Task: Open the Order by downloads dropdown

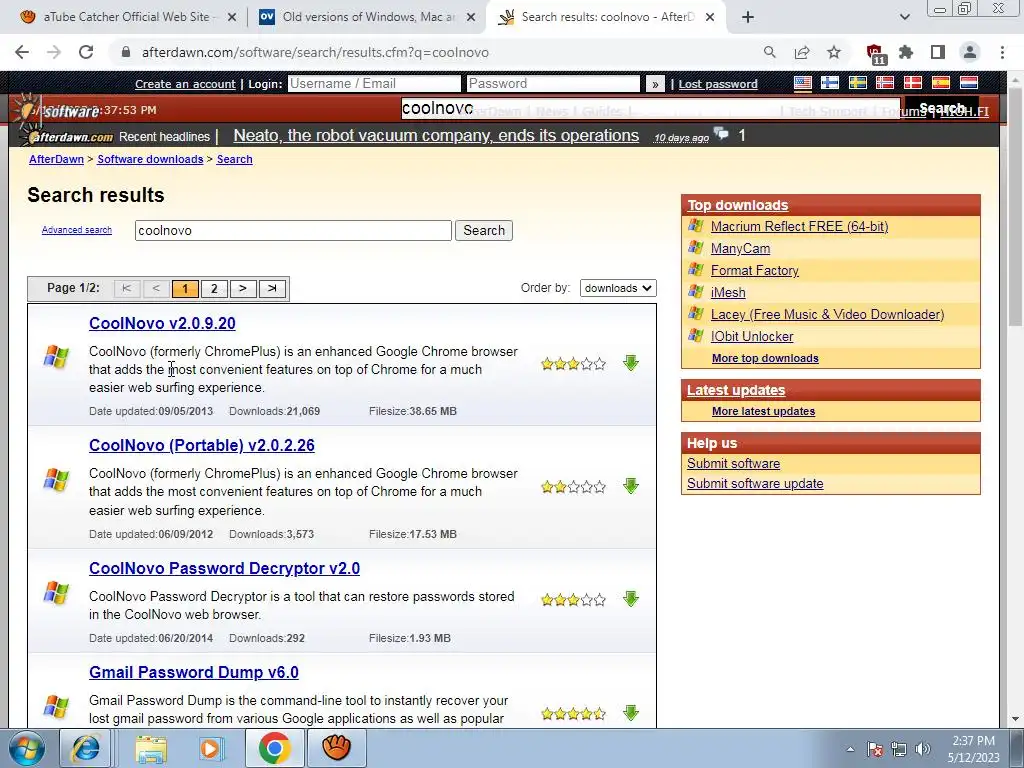Action: coord(618,288)
